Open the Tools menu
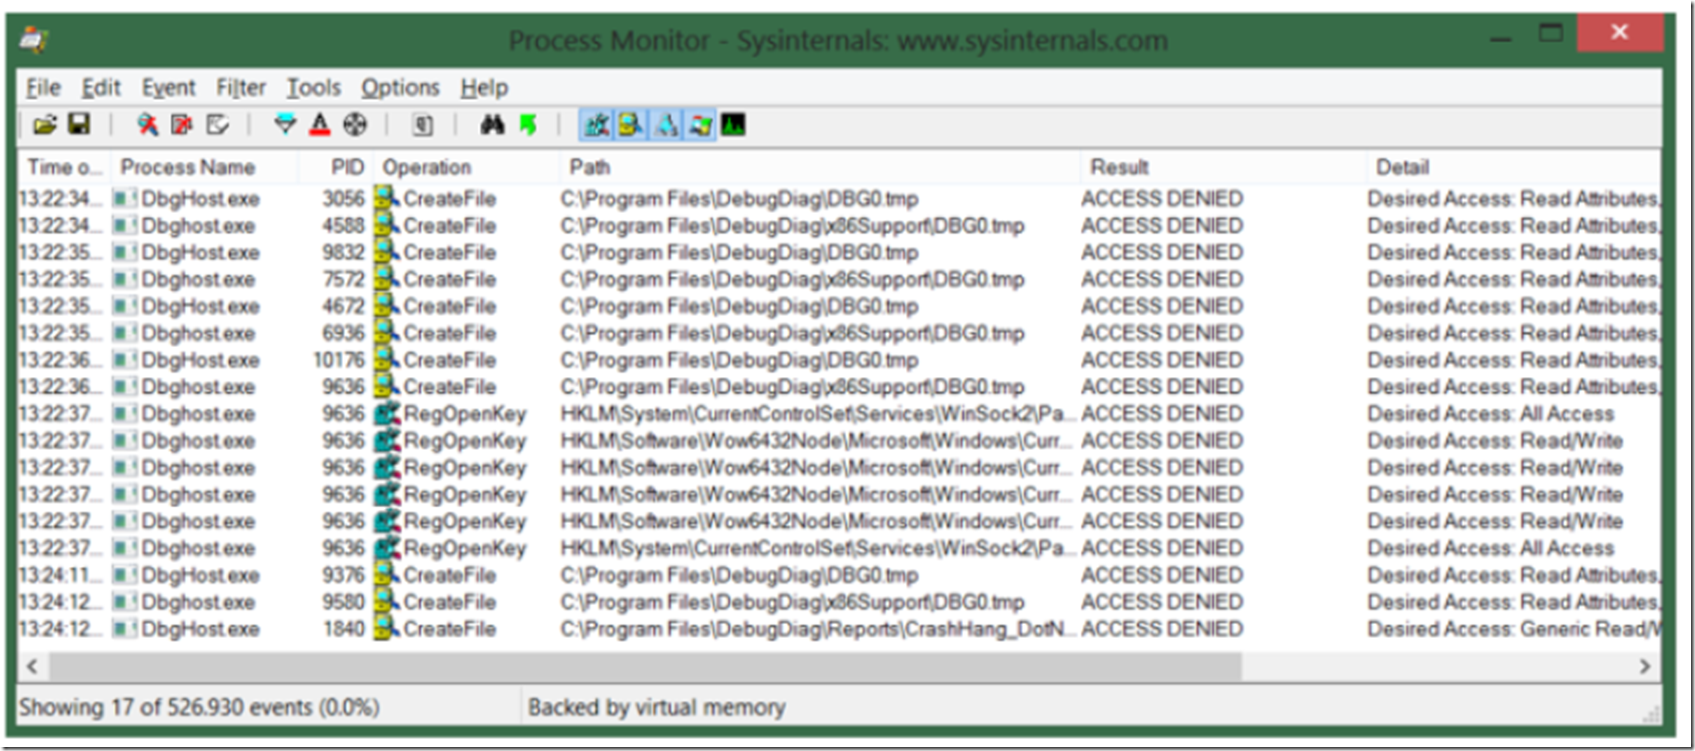 [314, 88]
